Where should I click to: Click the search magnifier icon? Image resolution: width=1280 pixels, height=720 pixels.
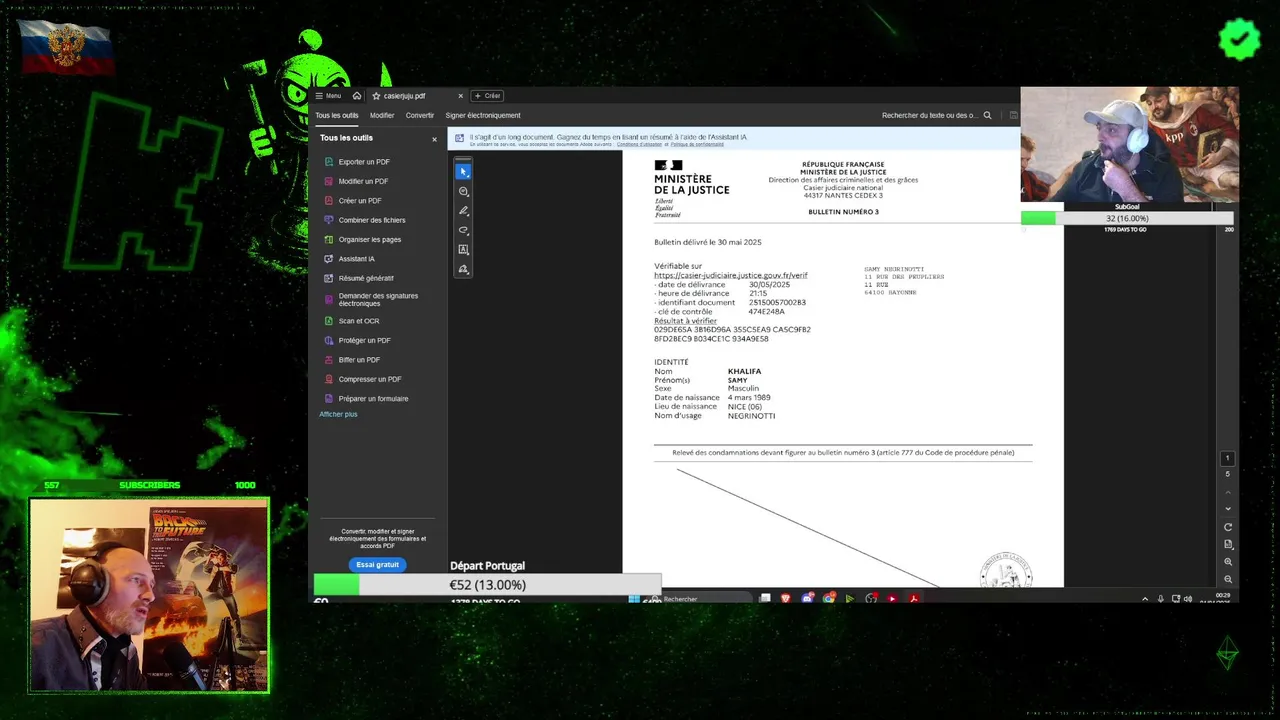click(x=988, y=115)
